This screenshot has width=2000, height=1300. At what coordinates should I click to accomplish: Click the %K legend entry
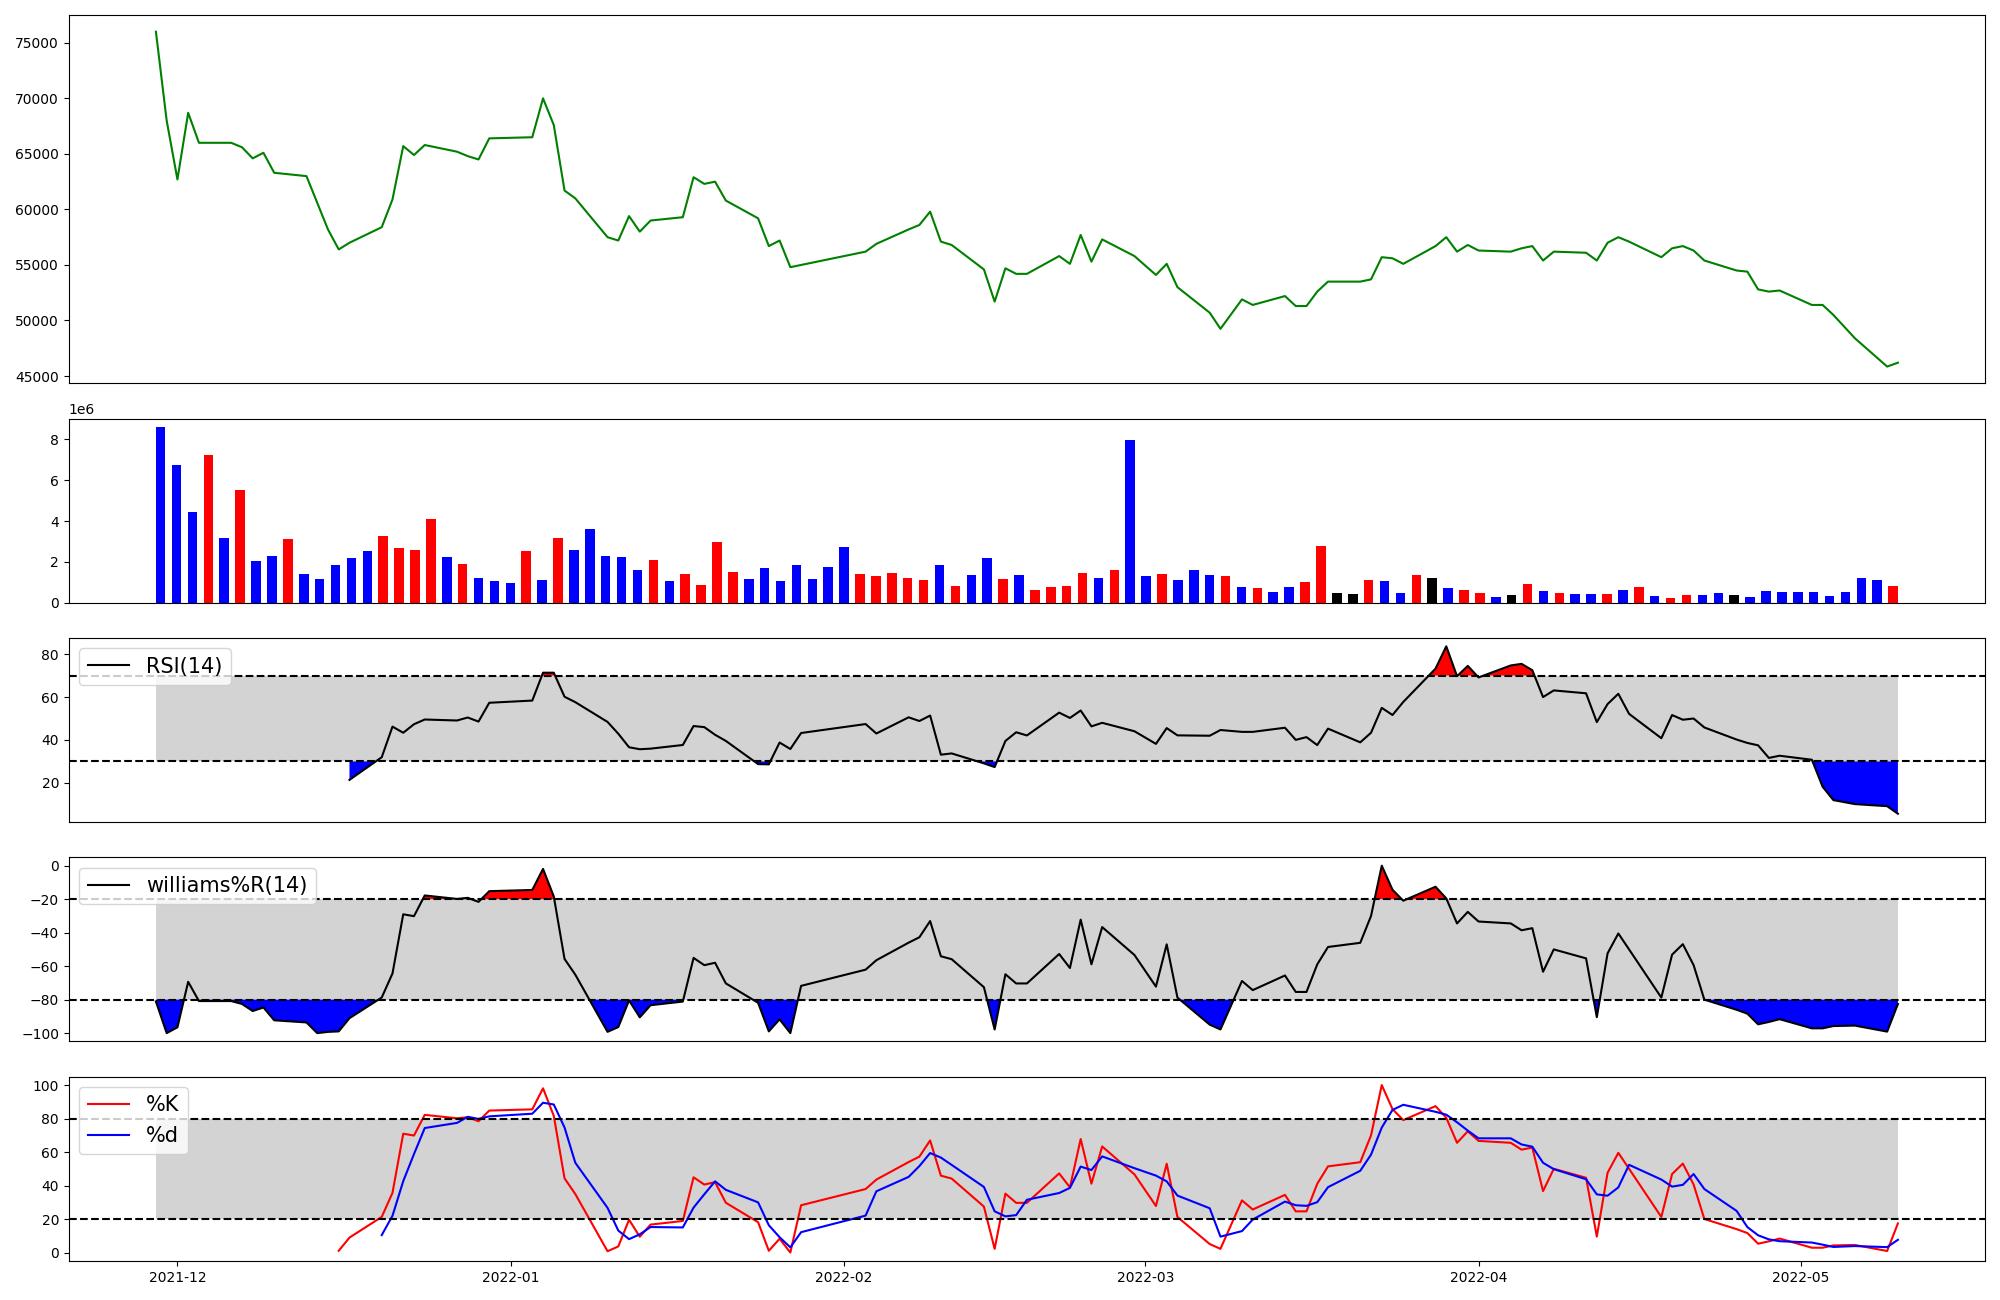162,1104
